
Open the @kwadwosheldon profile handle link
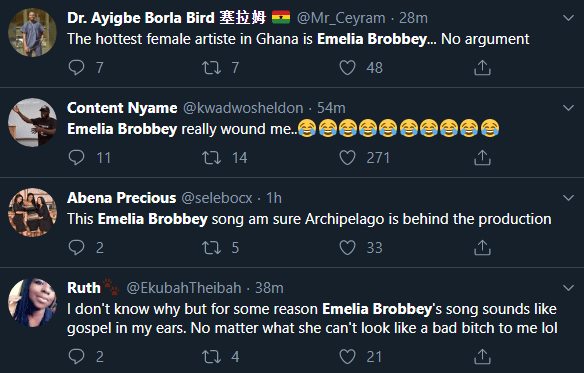click(243, 108)
